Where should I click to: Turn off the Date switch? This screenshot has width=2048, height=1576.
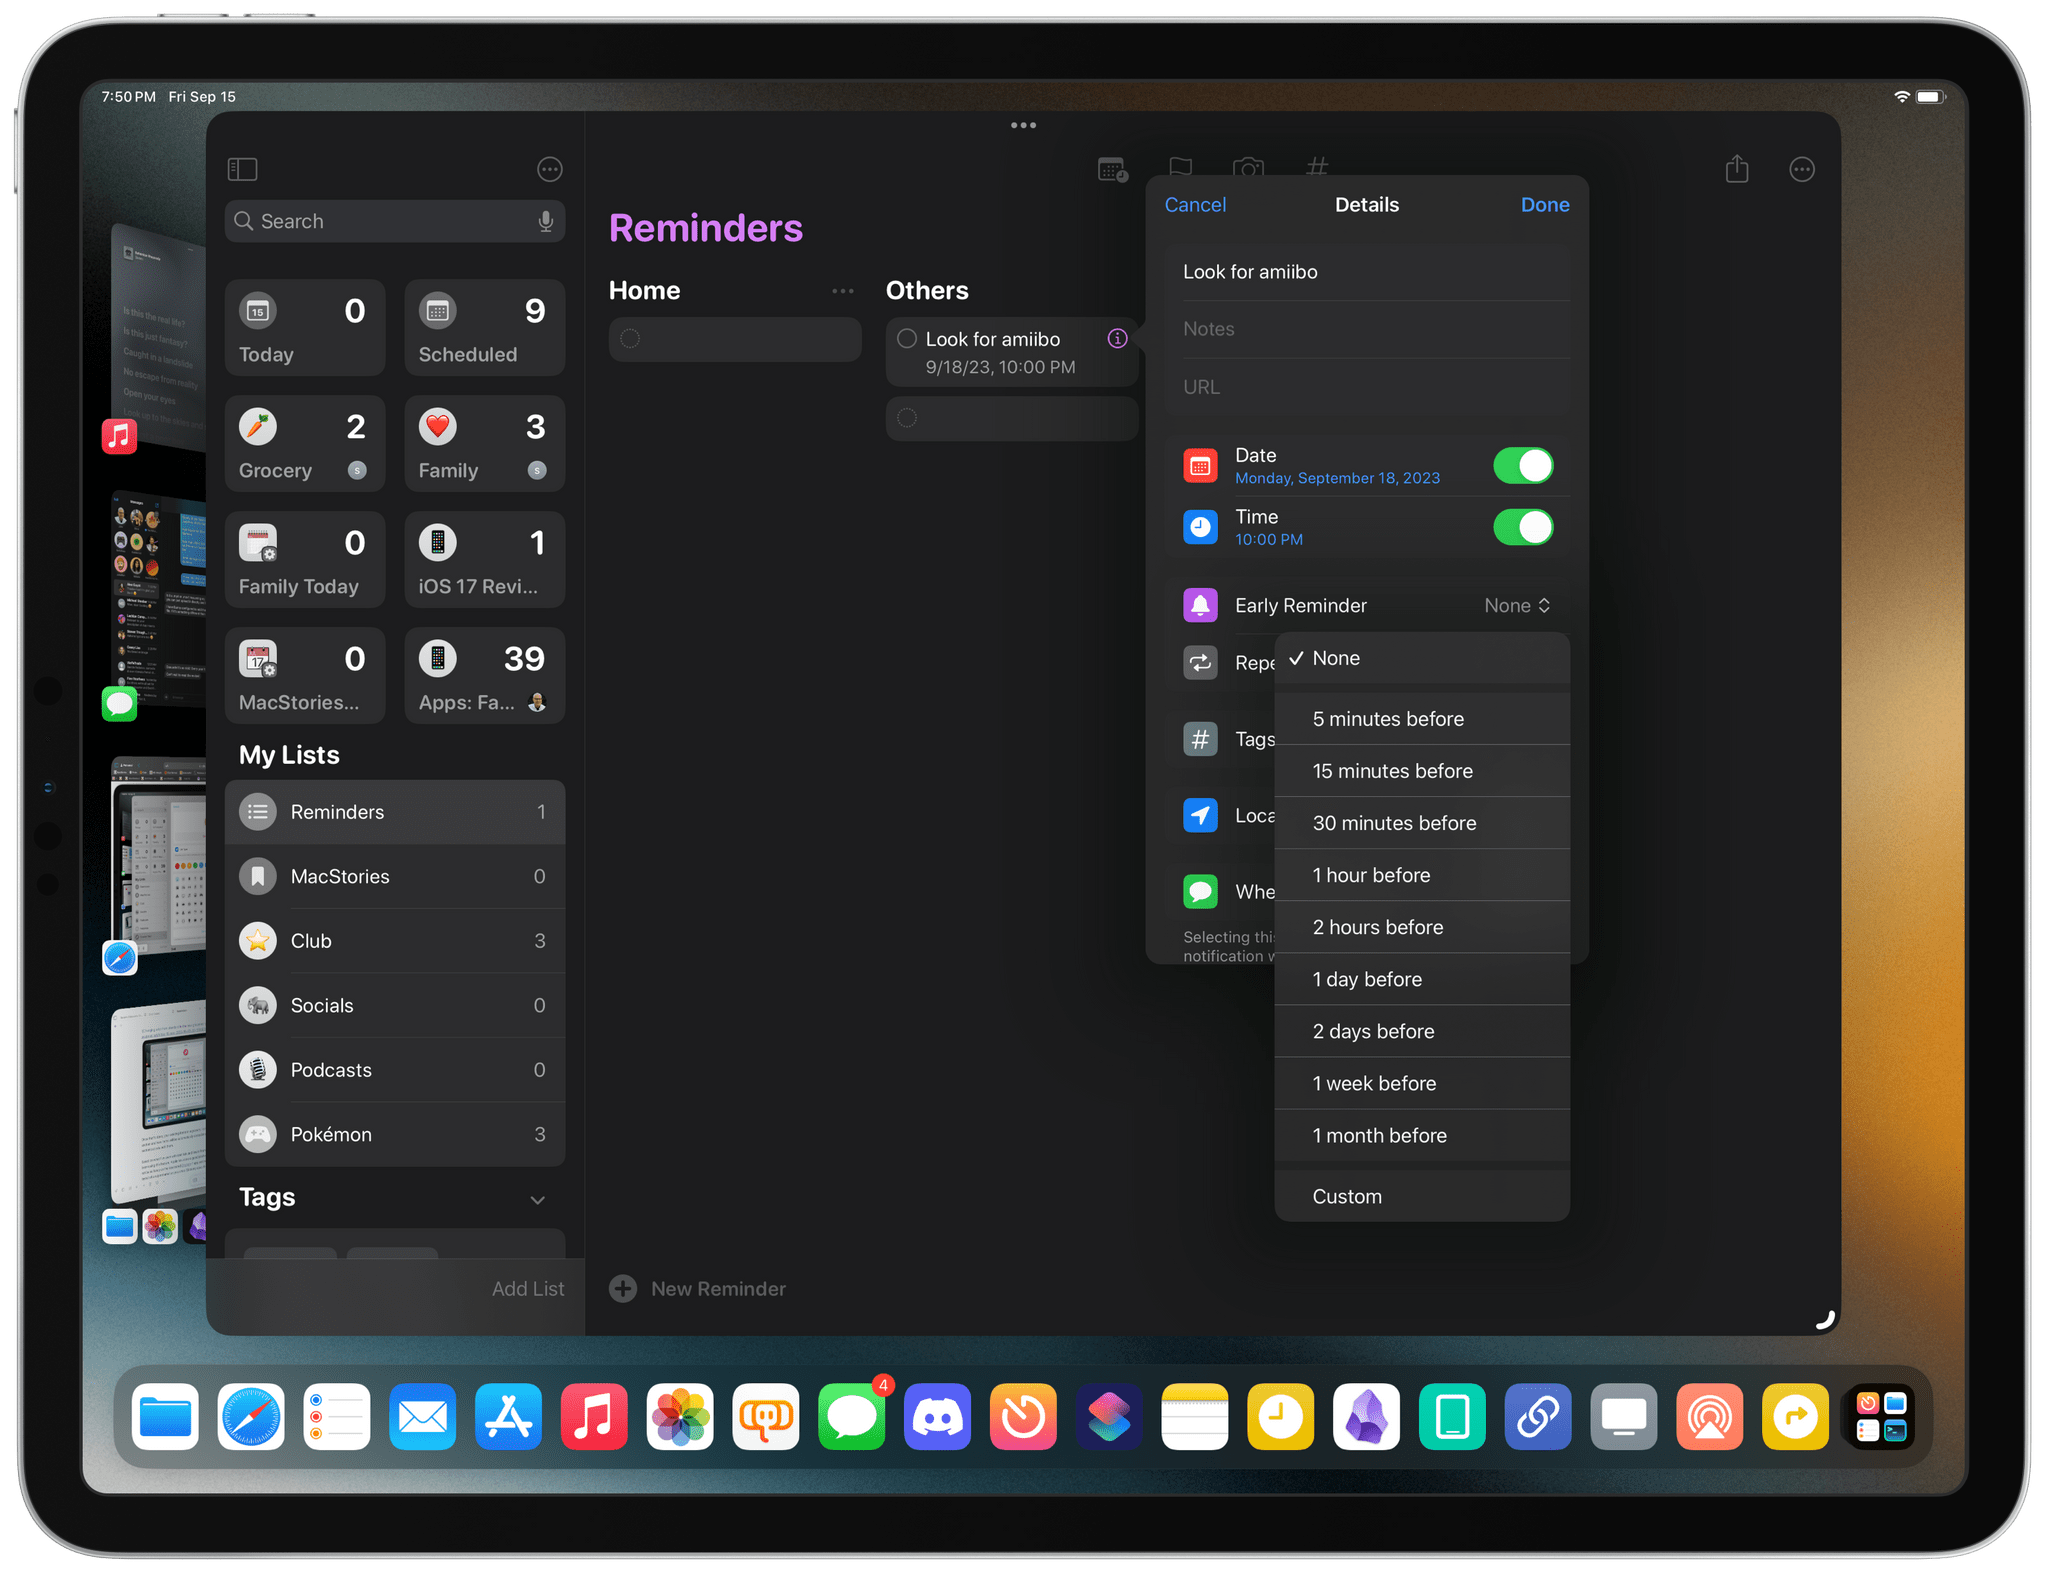coord(1522,465)
